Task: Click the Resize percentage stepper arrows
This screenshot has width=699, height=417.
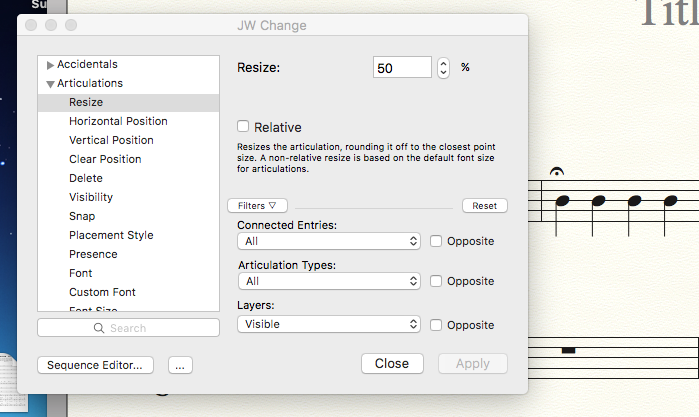Action: click(444, 68)
